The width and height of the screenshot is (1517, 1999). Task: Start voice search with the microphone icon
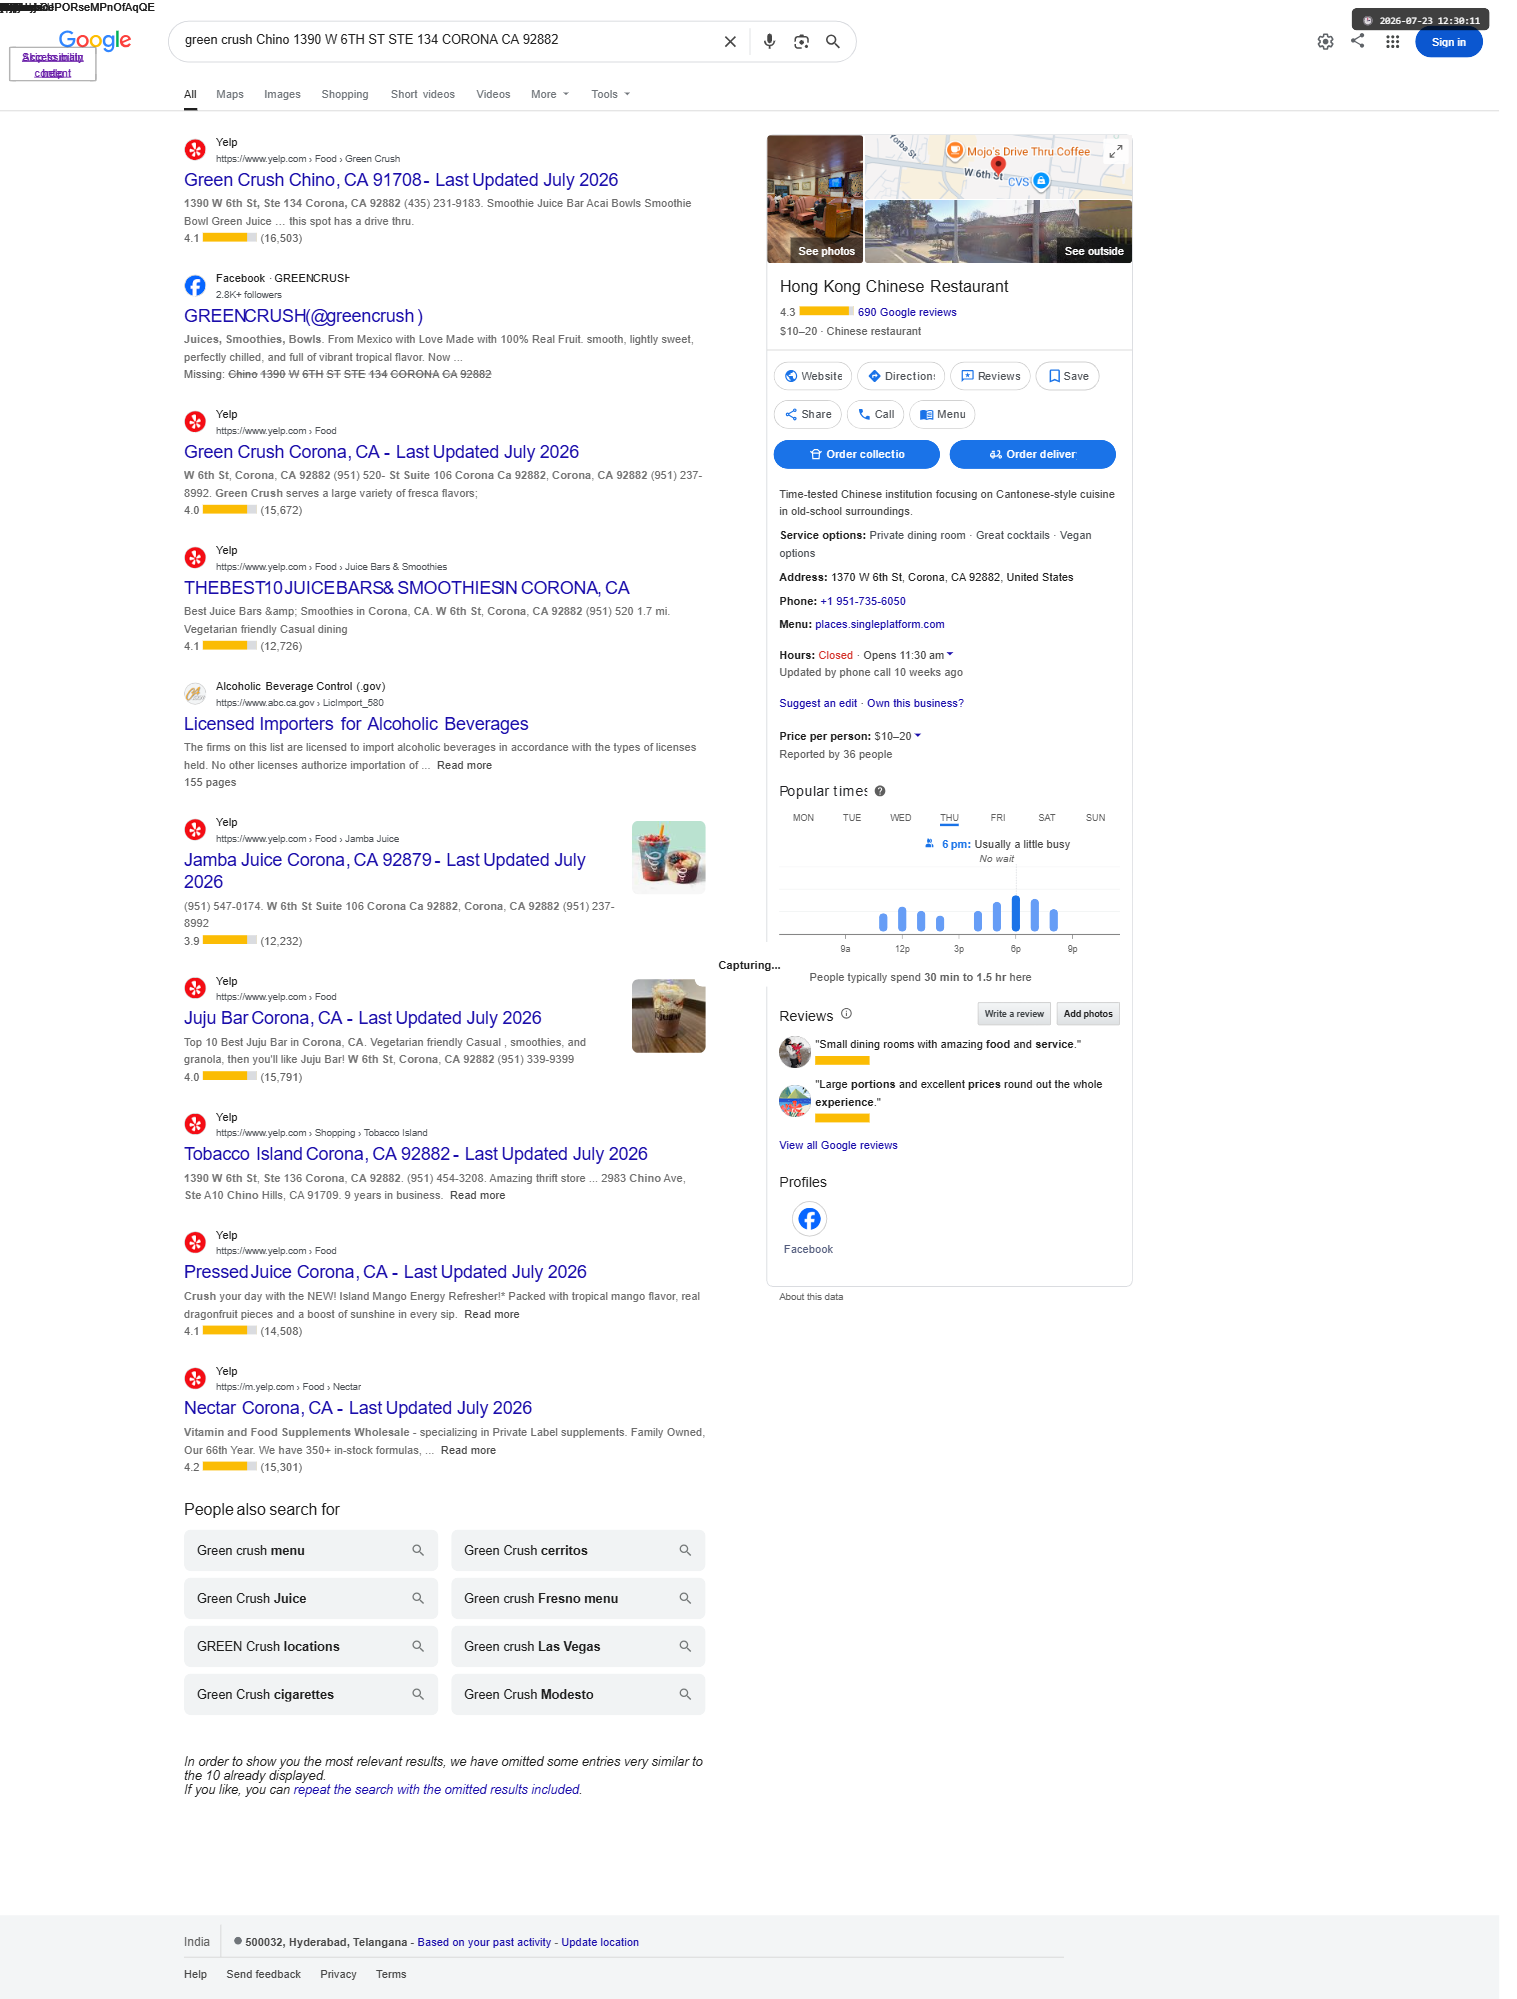(x=769, y=42)
